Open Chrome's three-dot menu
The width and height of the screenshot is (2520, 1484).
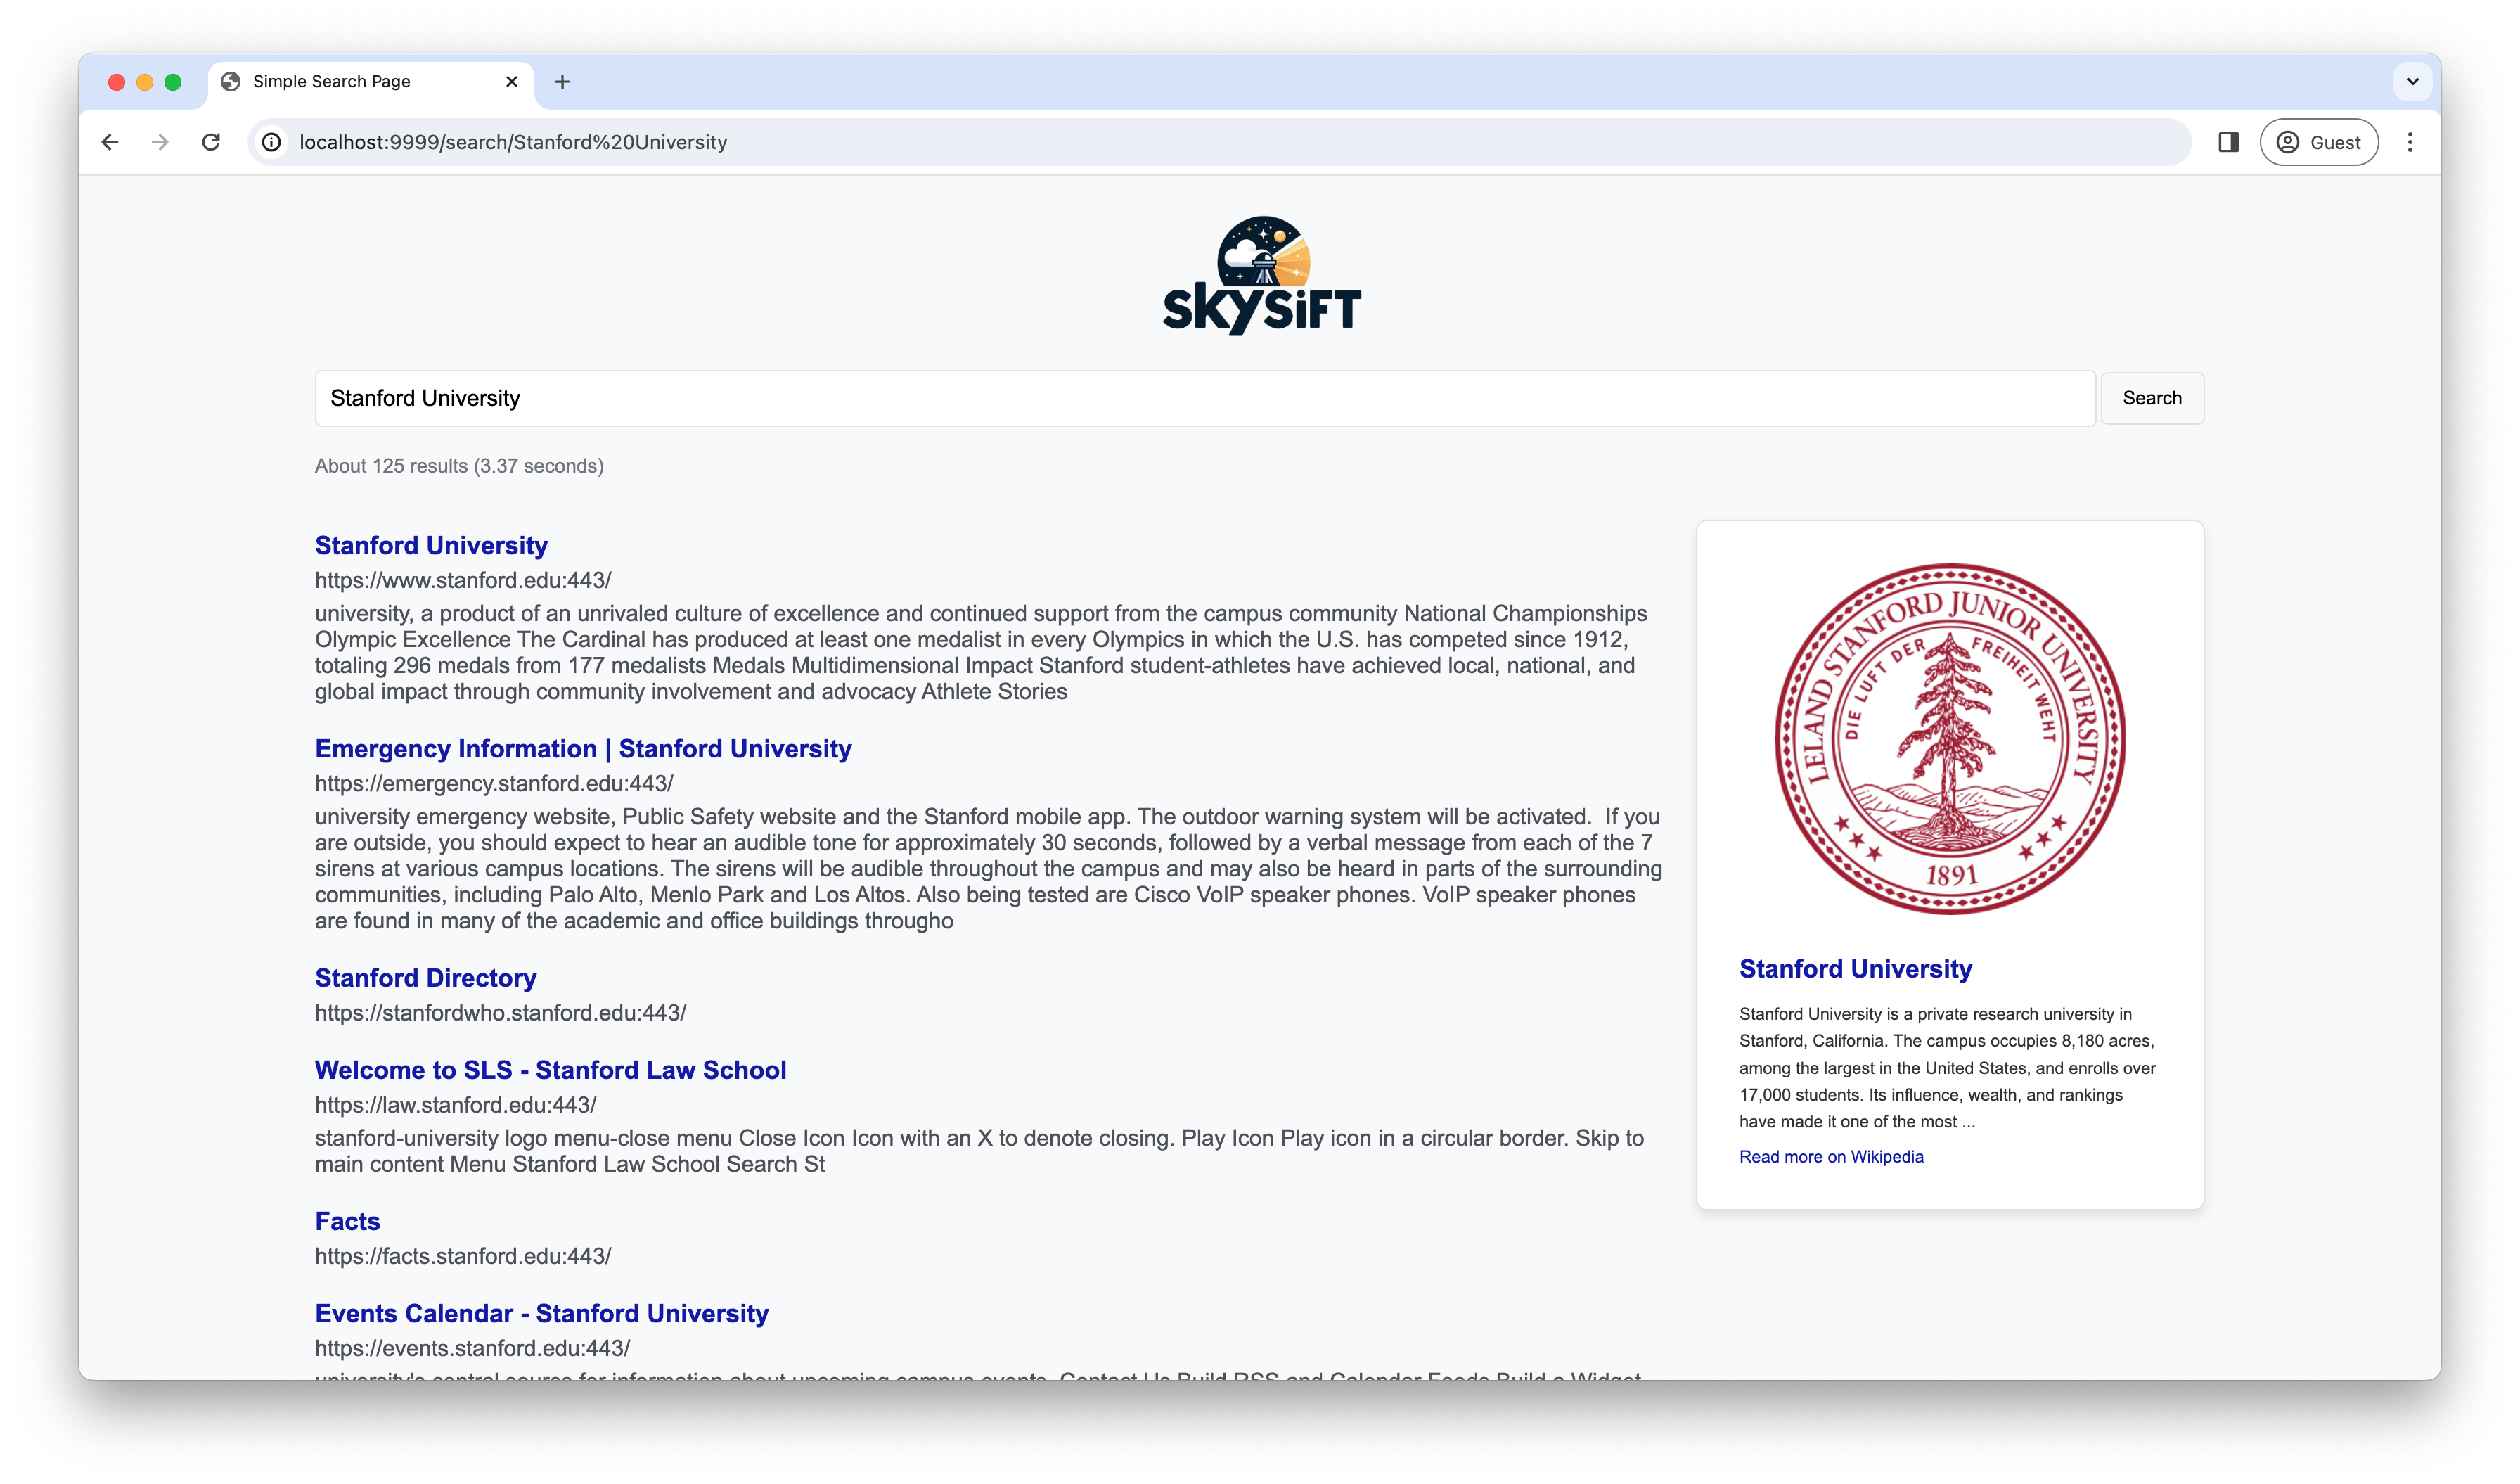[2410, 142]
